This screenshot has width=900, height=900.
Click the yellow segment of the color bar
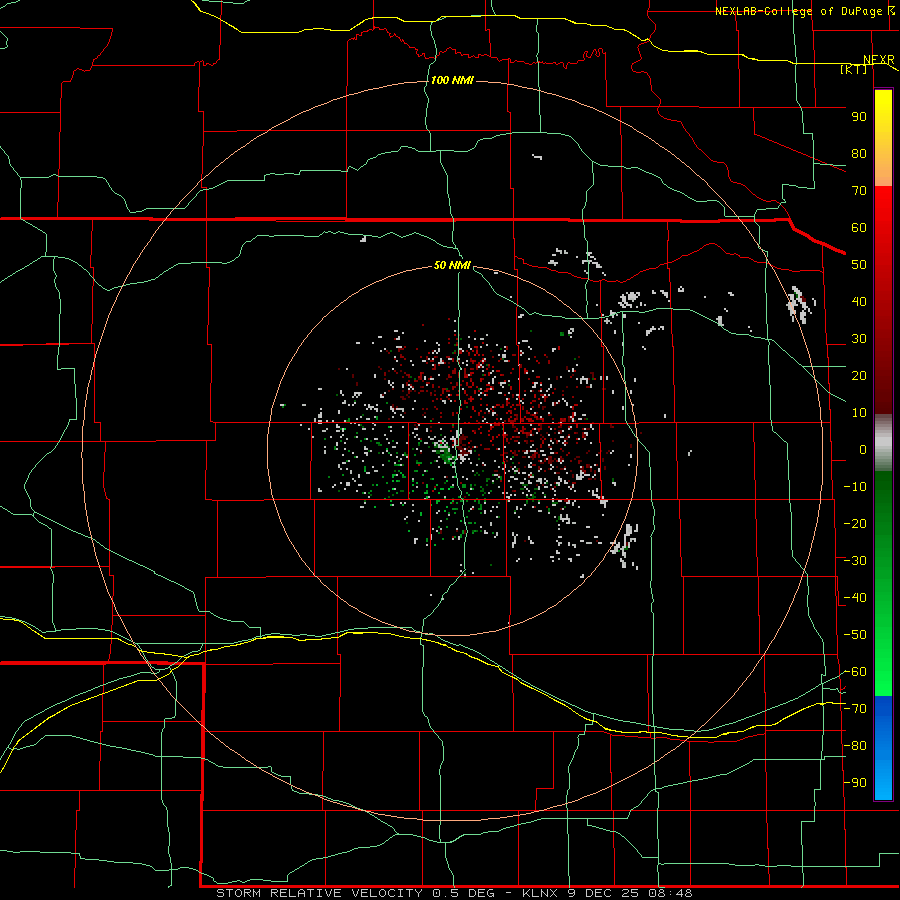click(x=883, y=115)
